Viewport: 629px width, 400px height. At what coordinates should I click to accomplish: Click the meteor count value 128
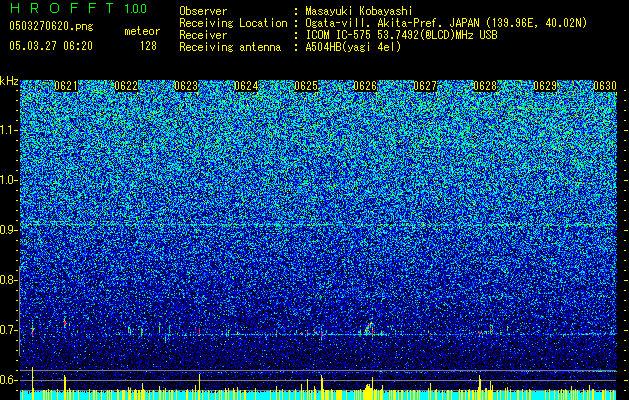(x=148, y=46)
